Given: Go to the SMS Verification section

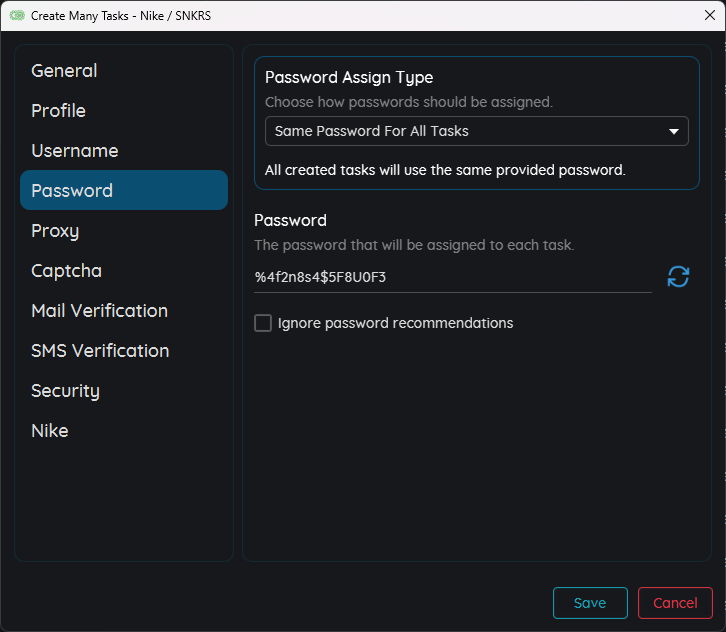Looking at the screenshot, I should pos(100,351).
